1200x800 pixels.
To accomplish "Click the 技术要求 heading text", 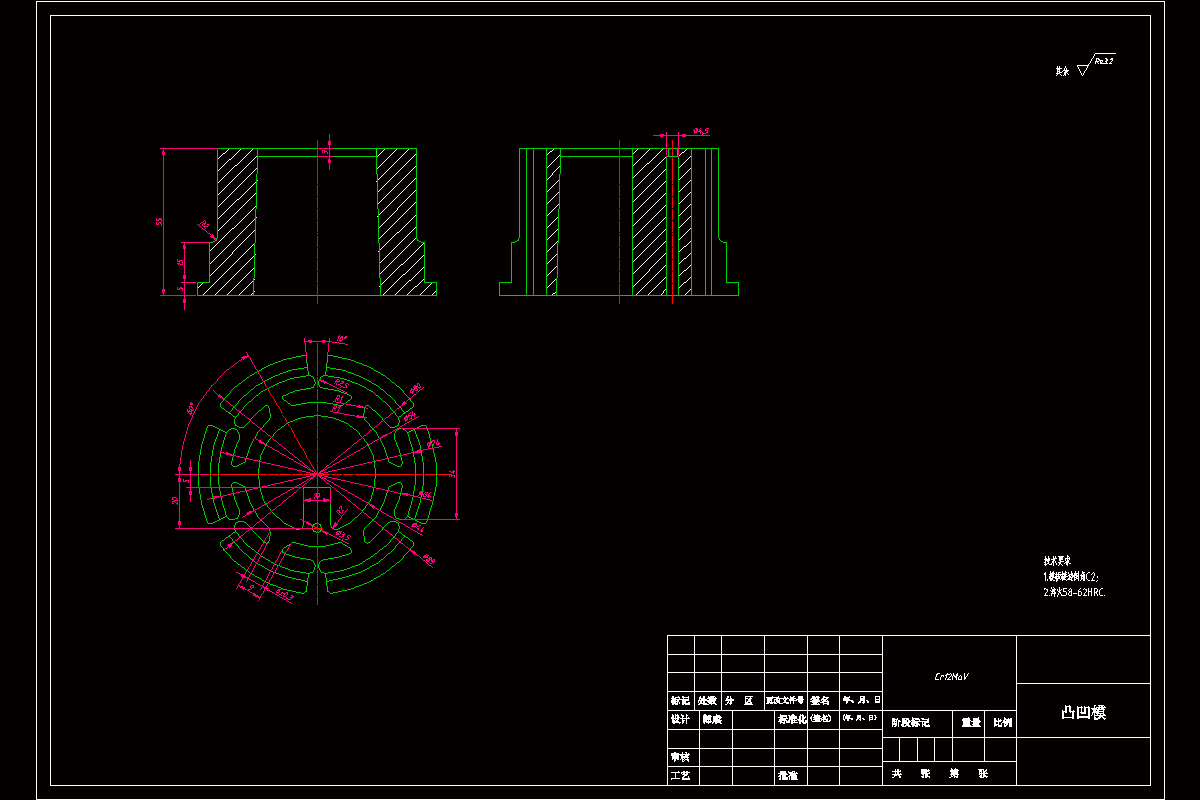I will tap(1057, 562).
